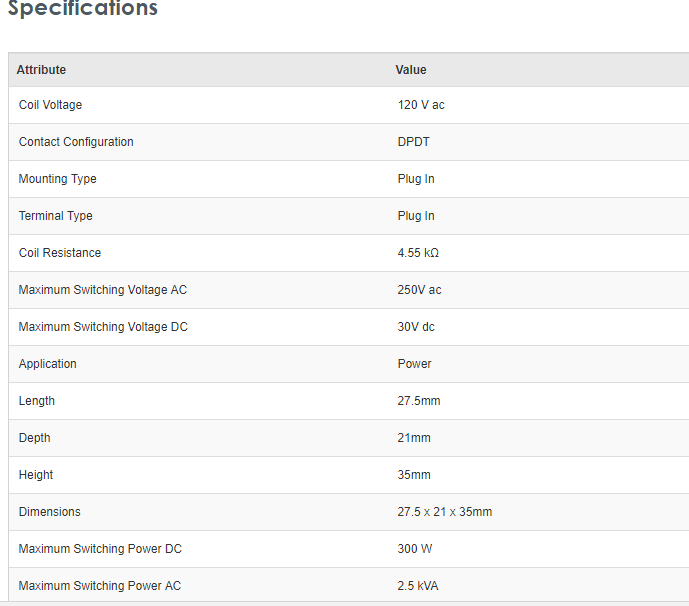
Task: Click the 120 V ac value
Action: click(421, 105)
